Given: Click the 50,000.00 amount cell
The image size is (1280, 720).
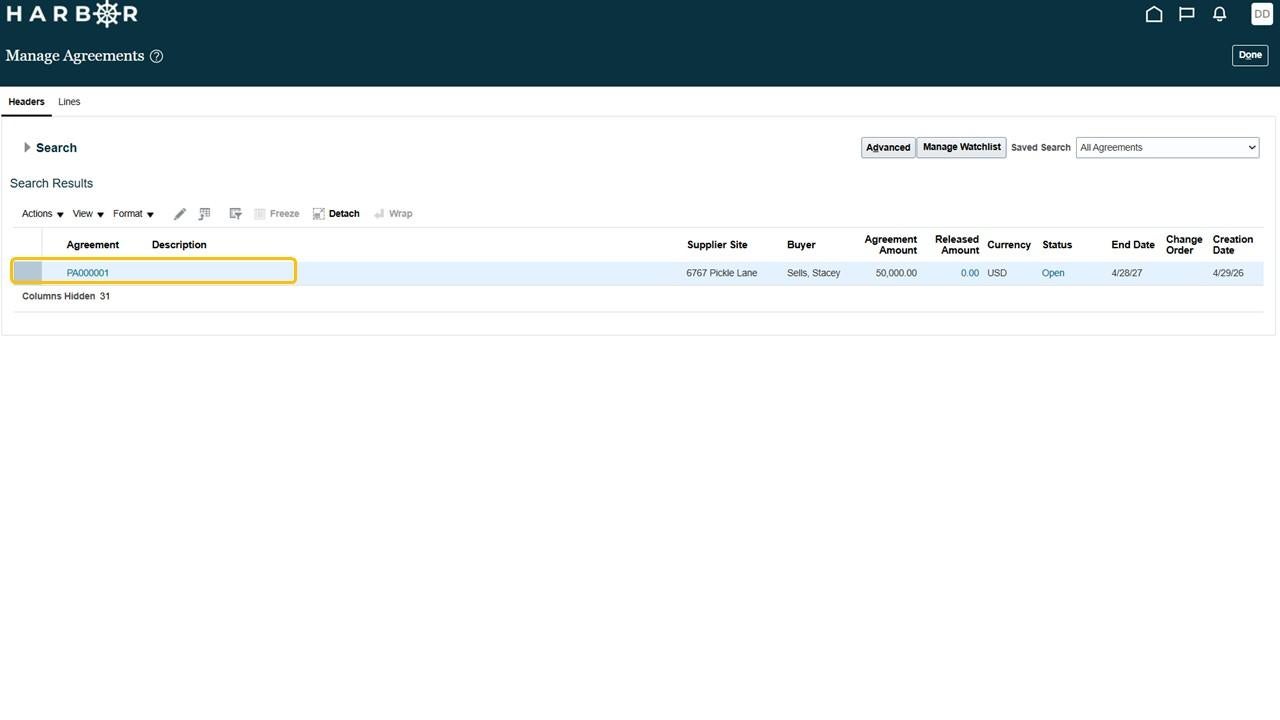Looking at the screenshot, I should pyautogui.click(x=896, y=273).
